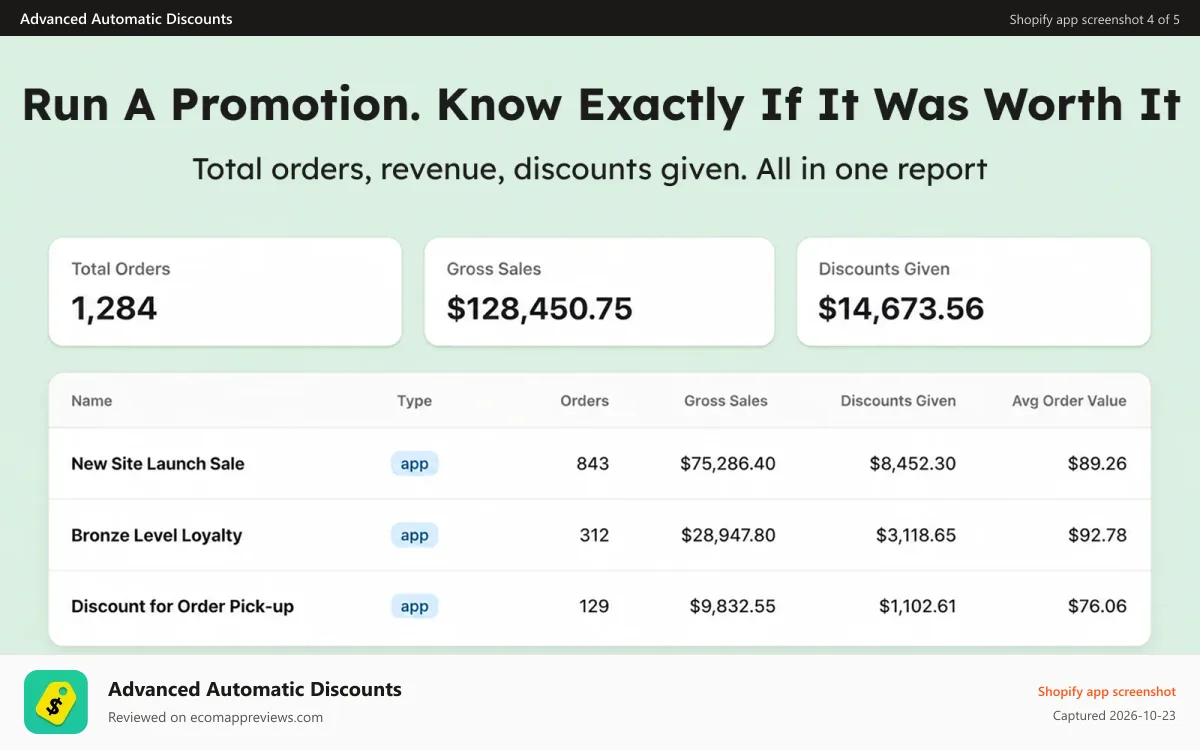
Task: Click the $3,118.65 discounts cell
Action: (x=916, y=535)
